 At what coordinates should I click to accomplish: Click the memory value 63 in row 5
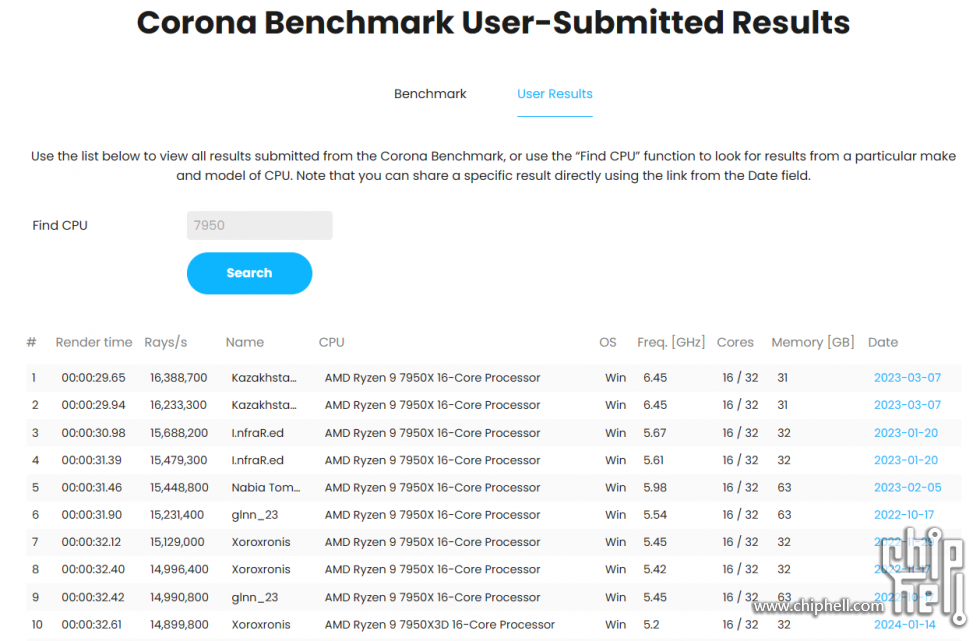coord(784,488)
